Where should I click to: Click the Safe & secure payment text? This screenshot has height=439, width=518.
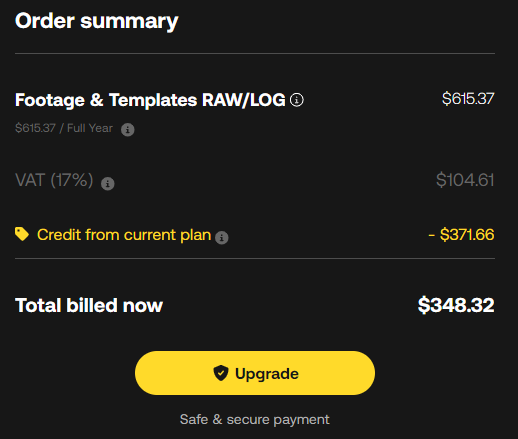pos(255,419)
